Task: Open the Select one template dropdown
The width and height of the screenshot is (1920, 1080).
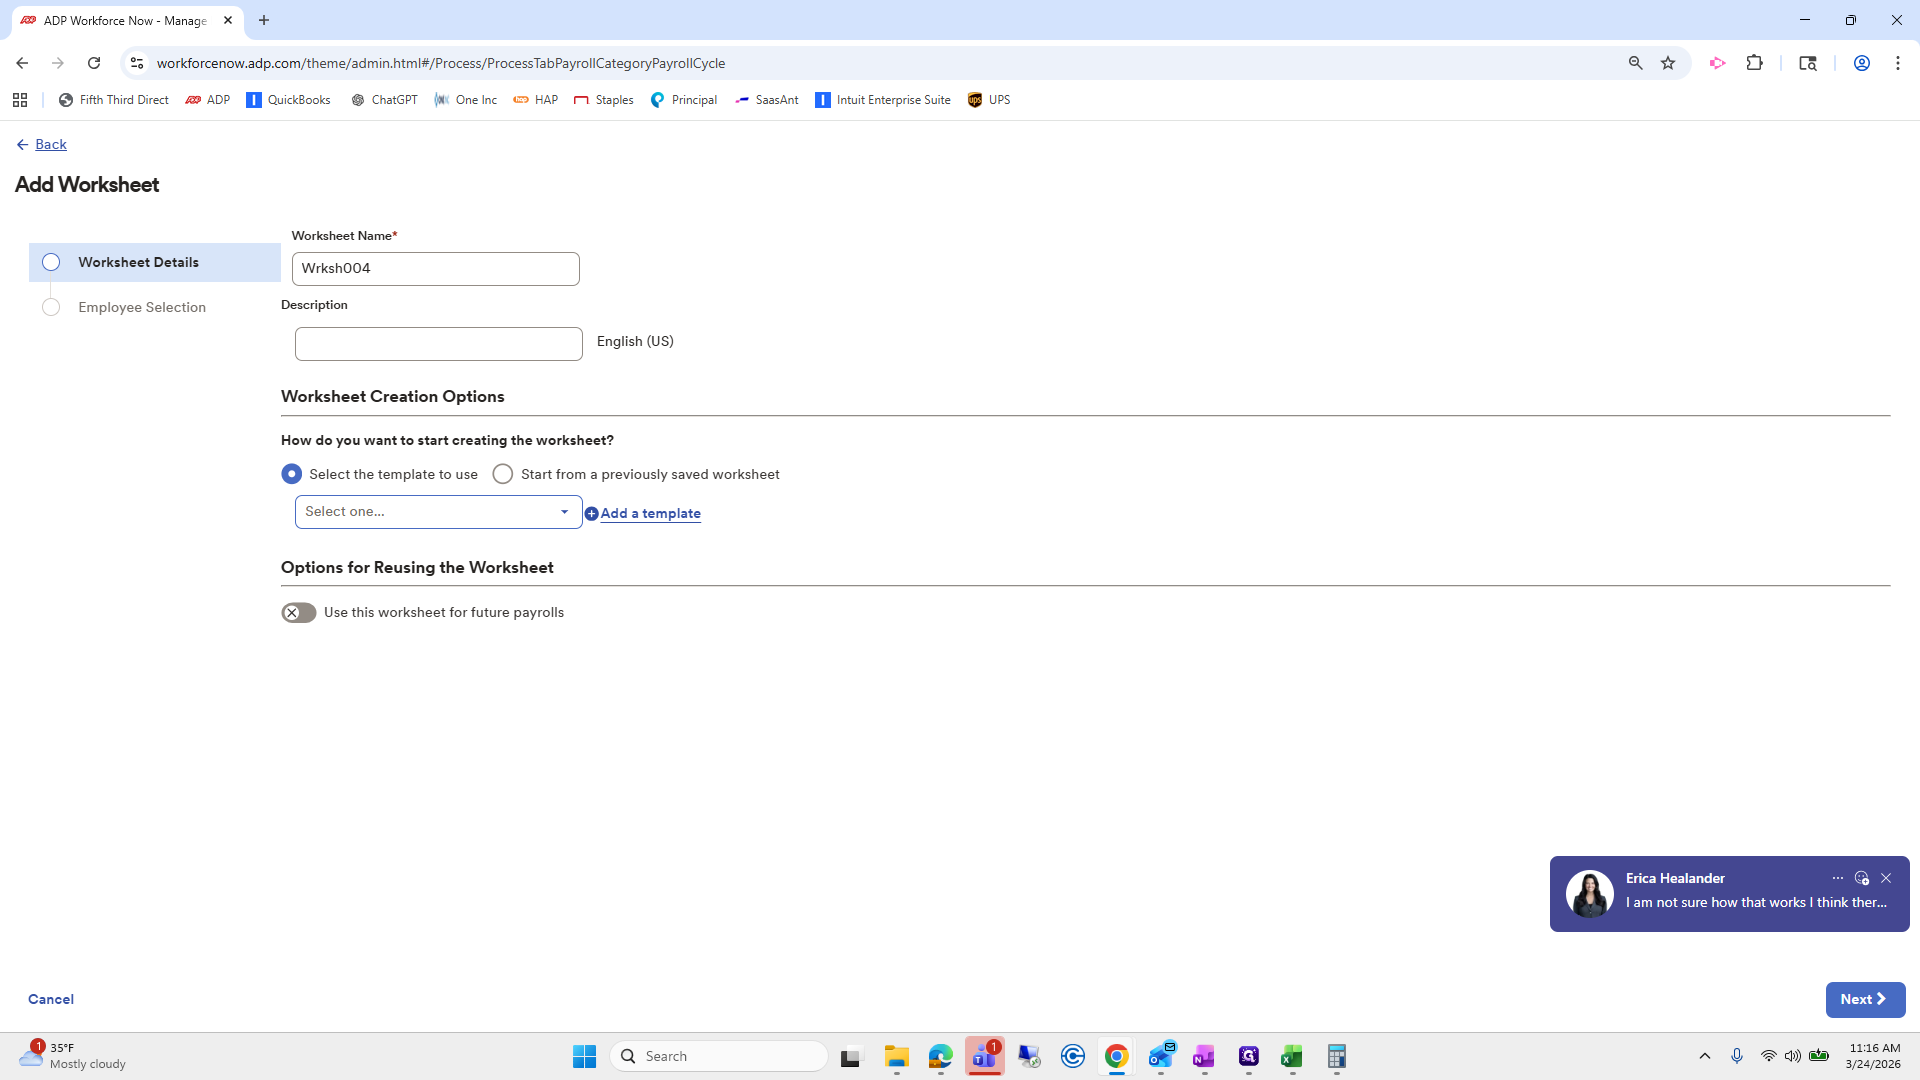Action: click(437, 511)
